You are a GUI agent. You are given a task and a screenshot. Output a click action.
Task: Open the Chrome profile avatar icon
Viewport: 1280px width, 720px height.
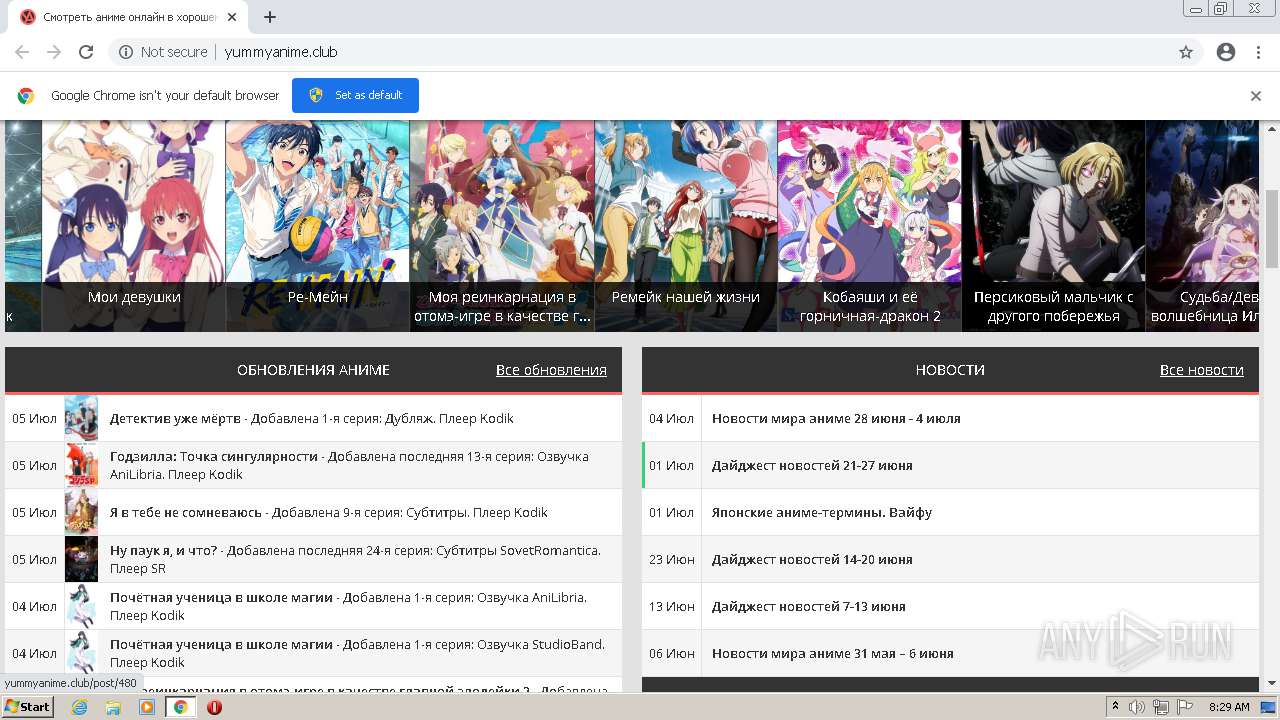(x=1226, y=52)
